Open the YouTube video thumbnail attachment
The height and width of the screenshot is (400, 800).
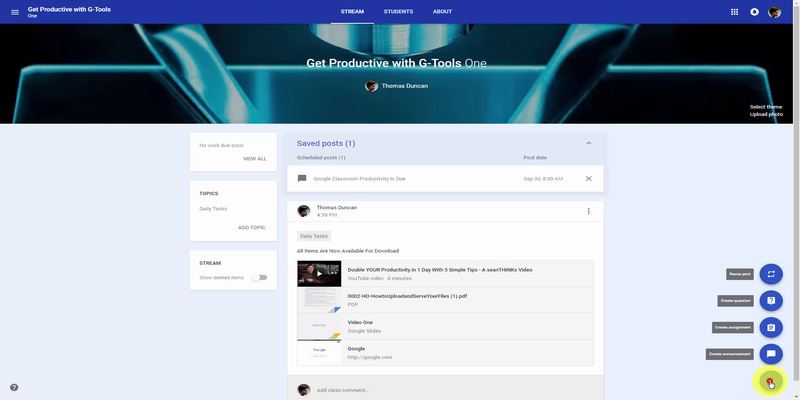coord(319,273)
